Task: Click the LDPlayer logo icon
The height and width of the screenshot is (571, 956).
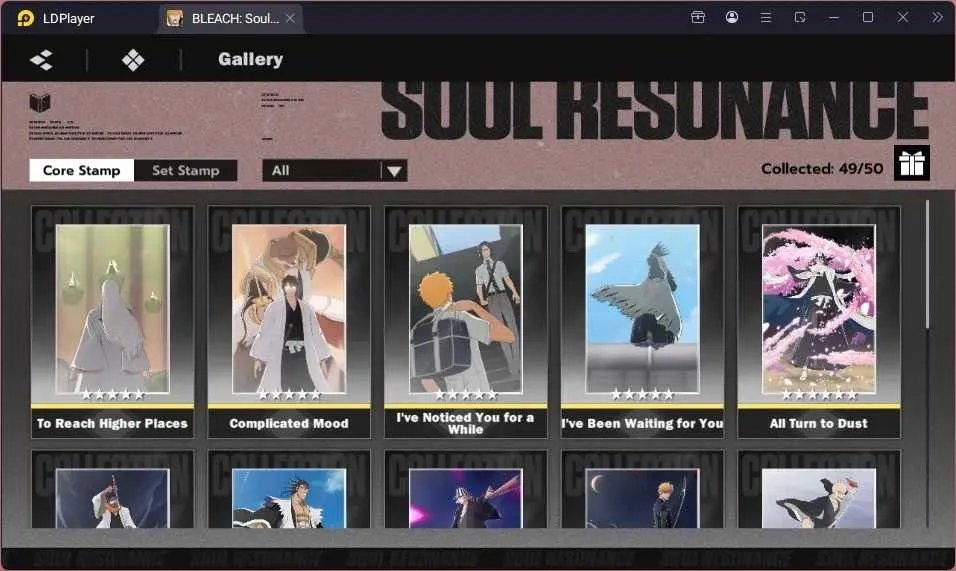Action: (26, 18)
